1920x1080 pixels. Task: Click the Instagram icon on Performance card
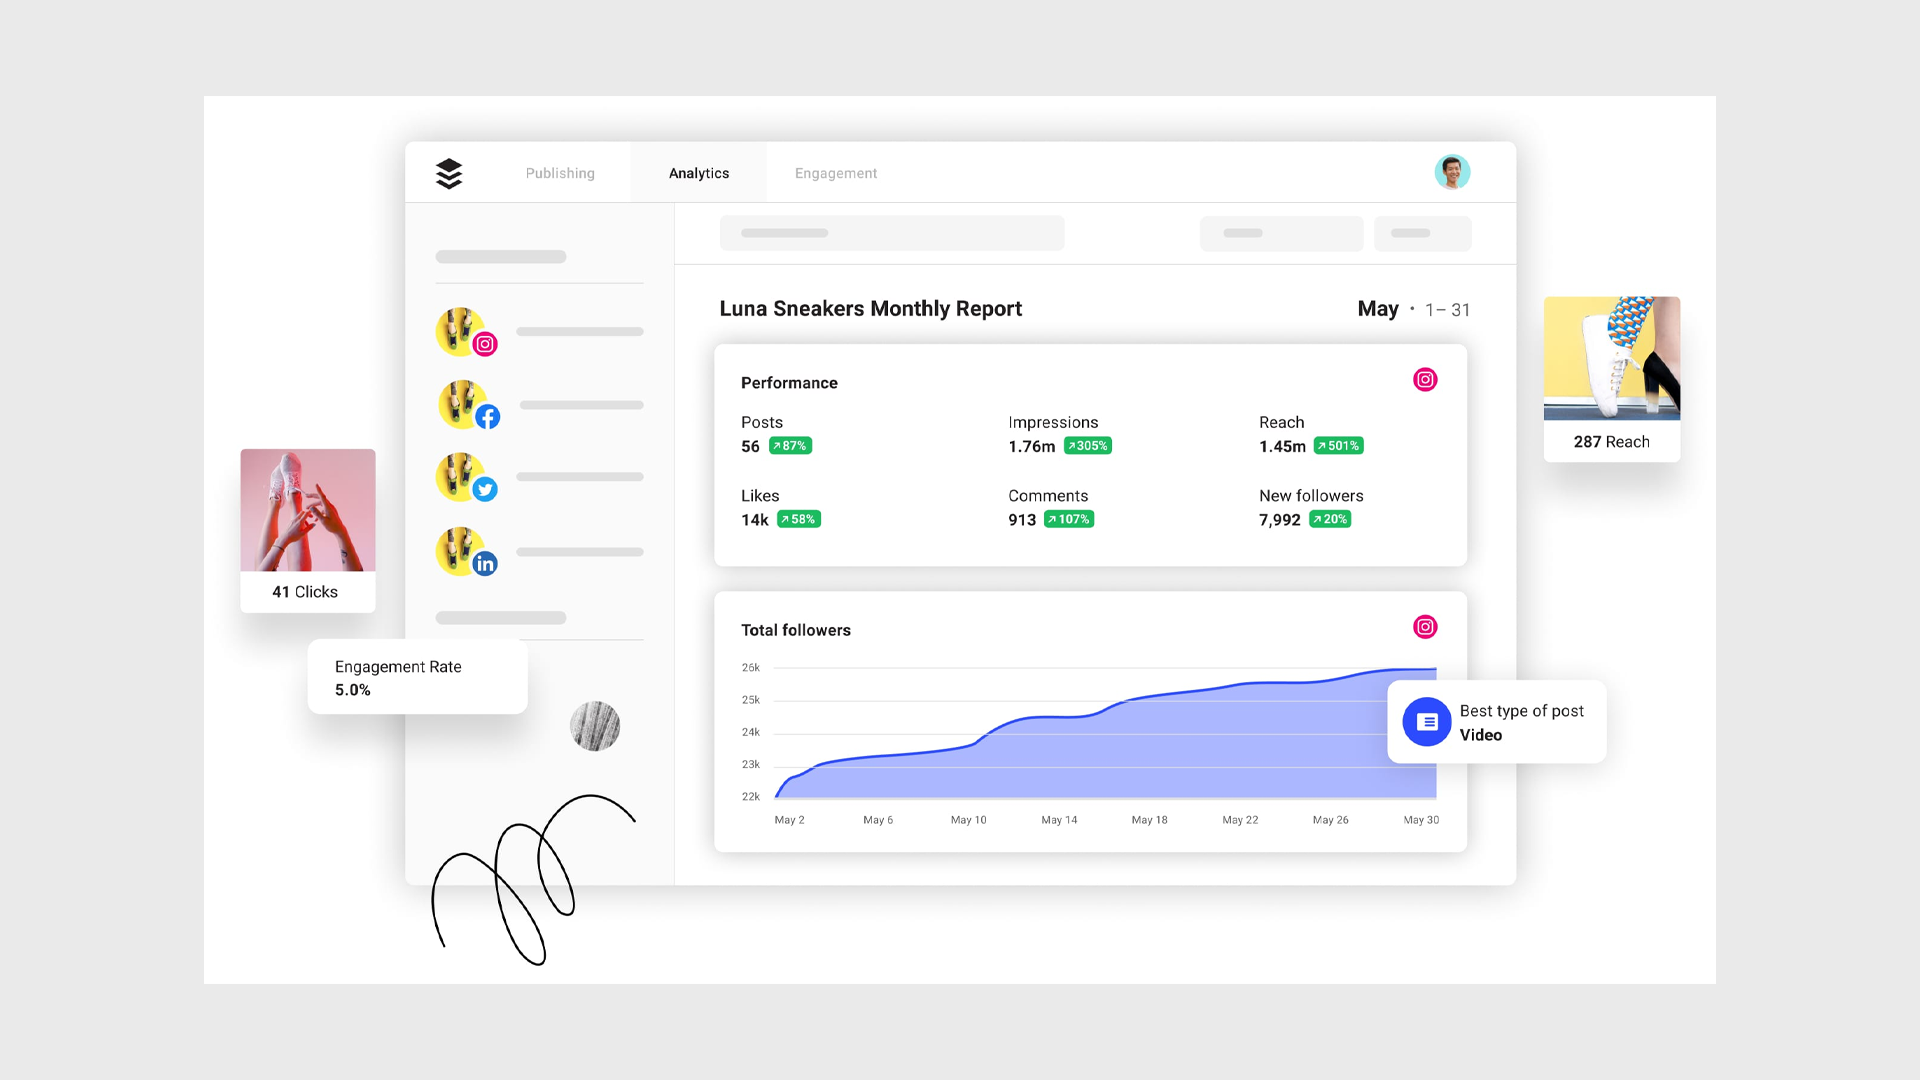click(1424, 380)
